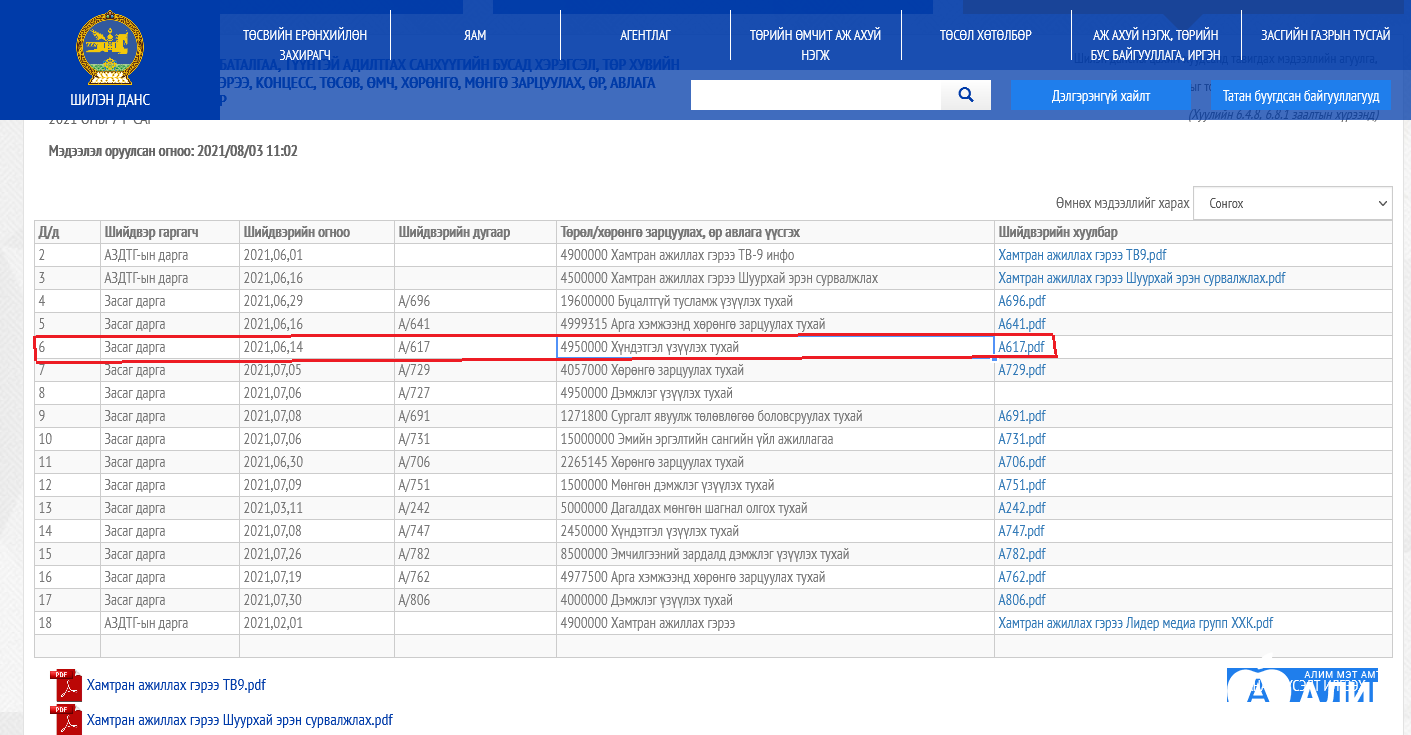Click the Дэлгэрэнгүй хайлт button
Viewport: 1411px width, 735px height.
[1101, 96]
